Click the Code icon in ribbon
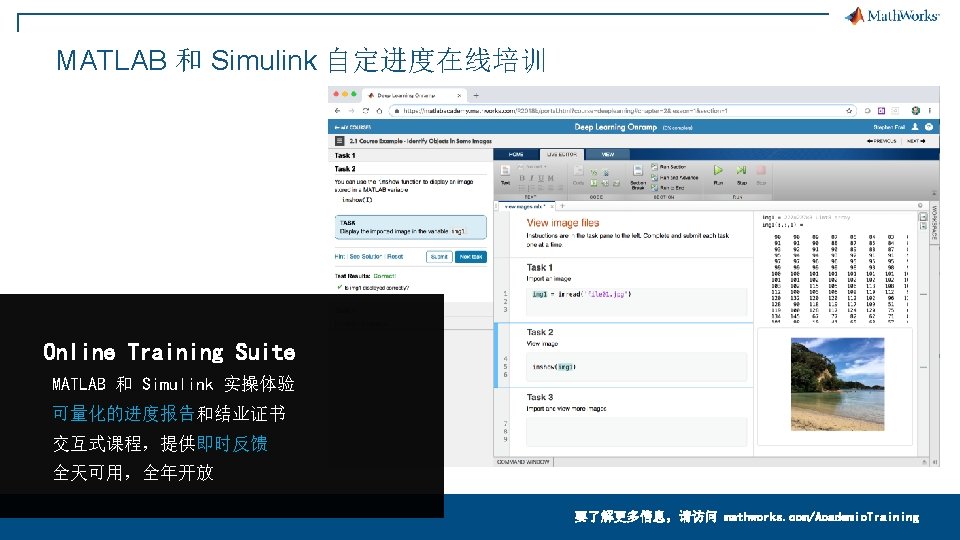This screenshot has width=960, height=540. pos(578,175)
